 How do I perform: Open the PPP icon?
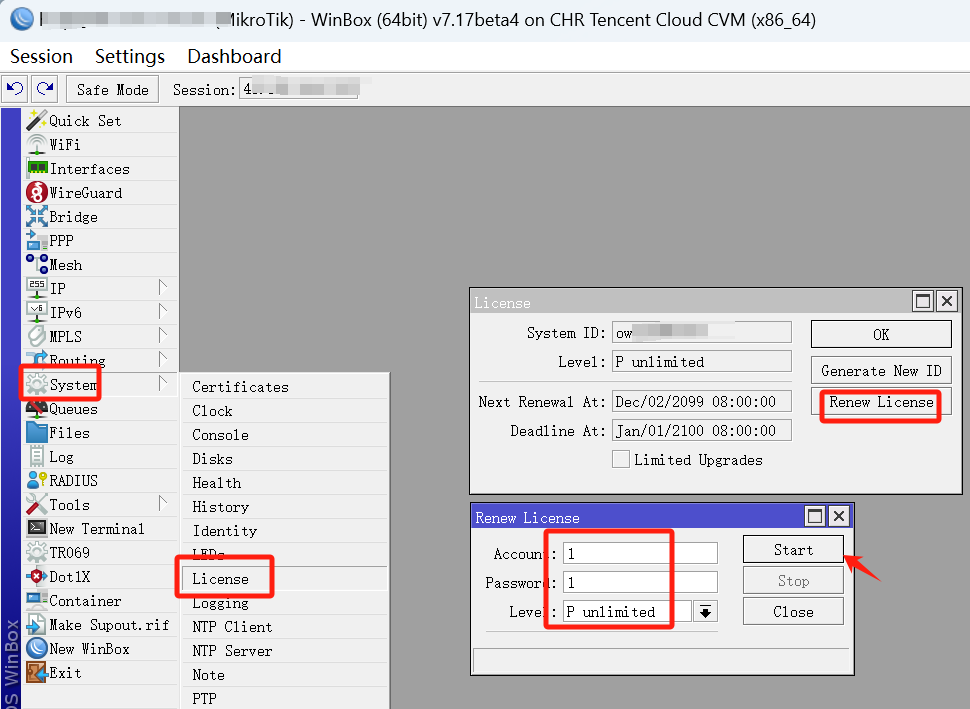click(36, 241)
